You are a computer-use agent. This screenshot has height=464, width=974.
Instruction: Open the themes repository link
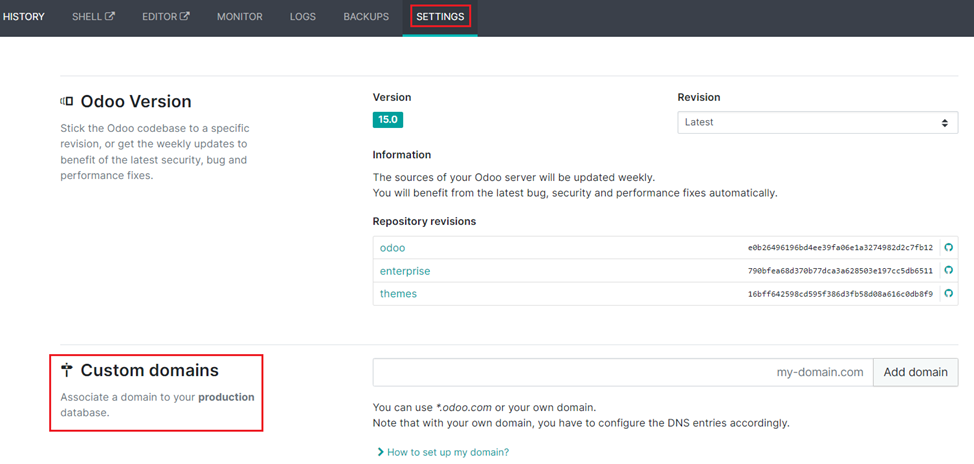coord(398,294)
